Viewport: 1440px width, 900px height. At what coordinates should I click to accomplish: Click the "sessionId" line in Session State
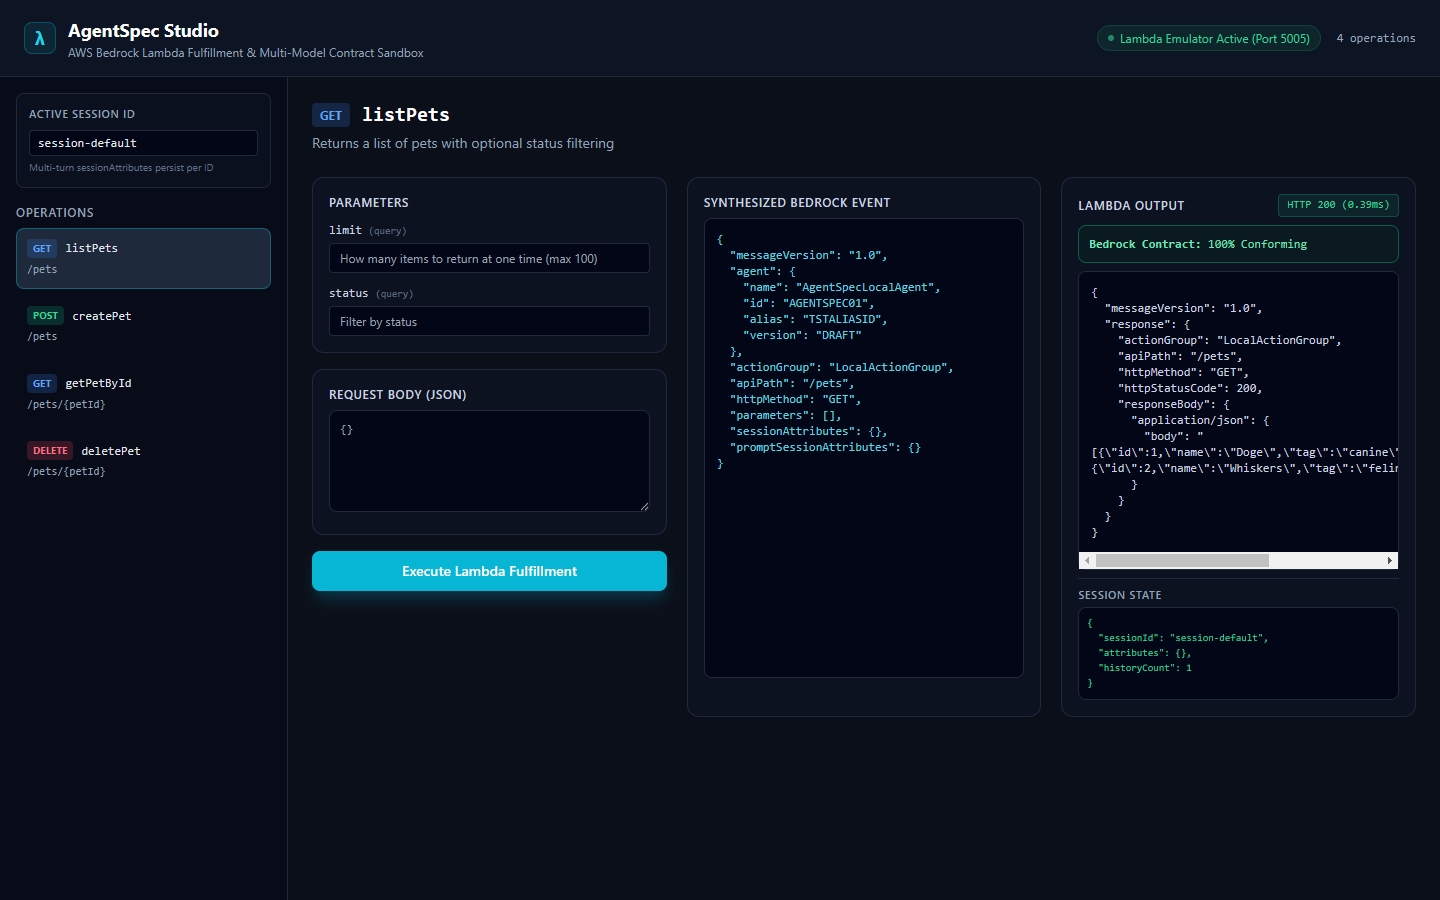1183,638
